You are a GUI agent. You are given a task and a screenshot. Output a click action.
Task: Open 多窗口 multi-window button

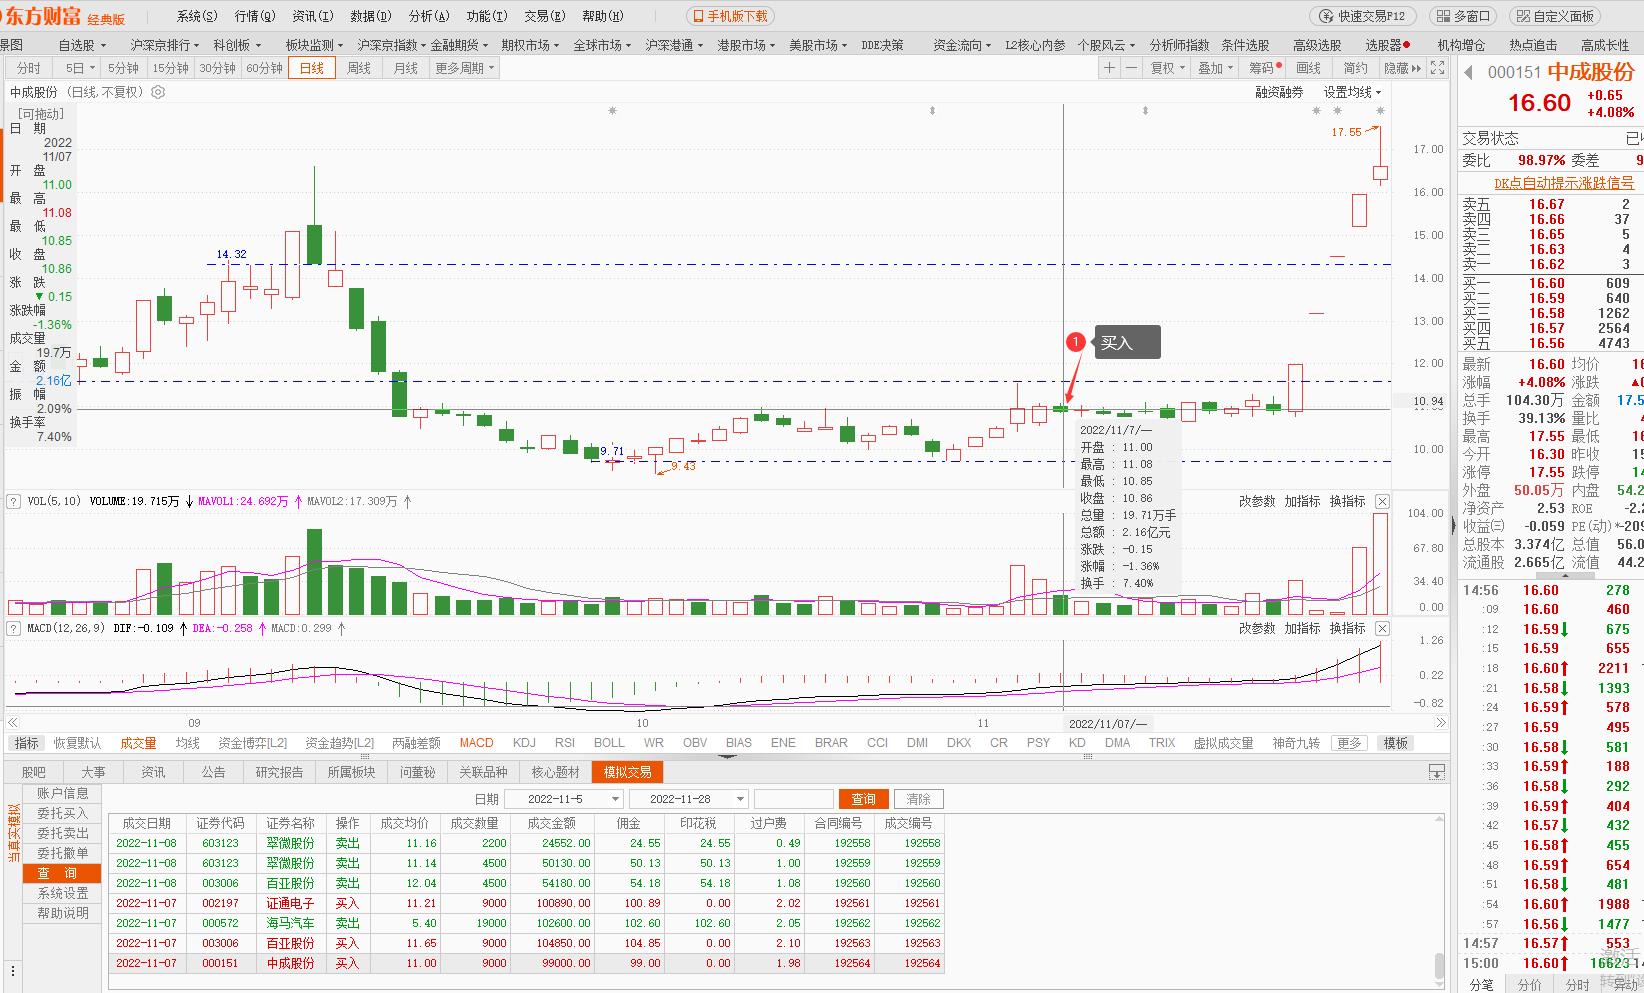click(1463, 16)
